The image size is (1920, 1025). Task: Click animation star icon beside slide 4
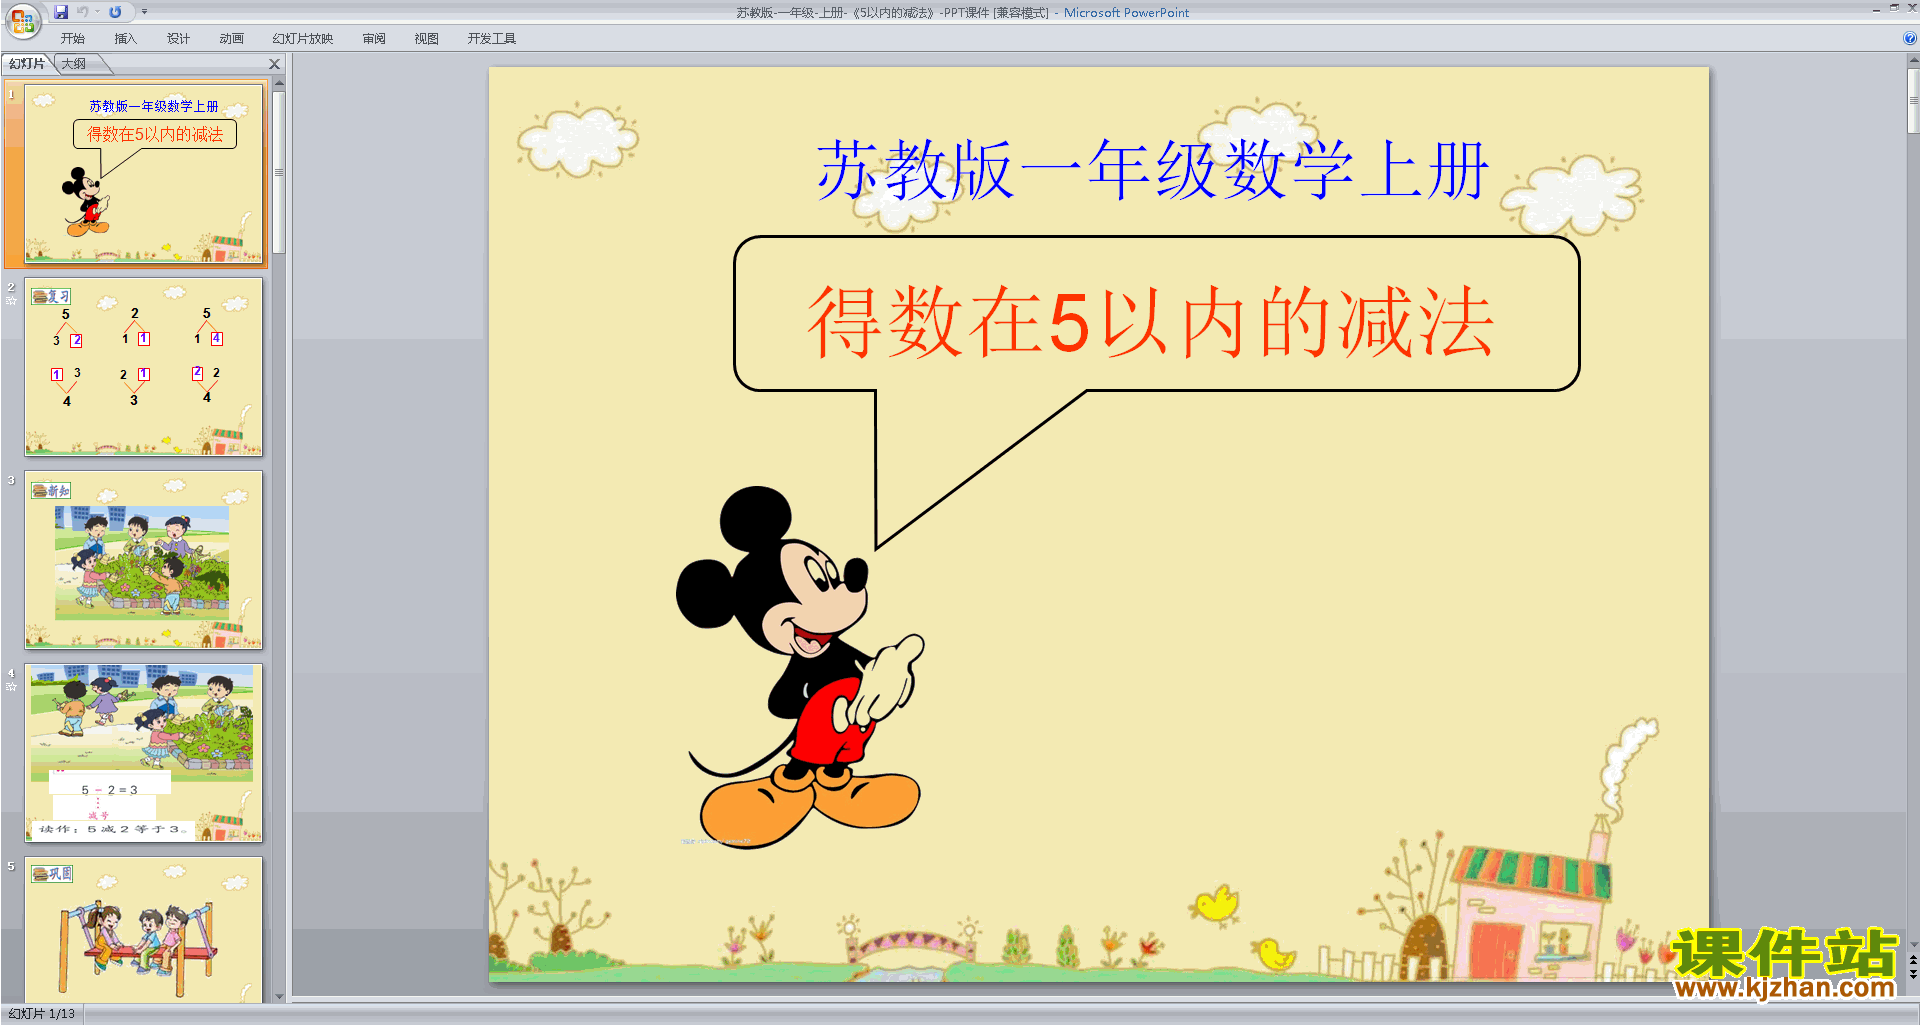(11, 687)
